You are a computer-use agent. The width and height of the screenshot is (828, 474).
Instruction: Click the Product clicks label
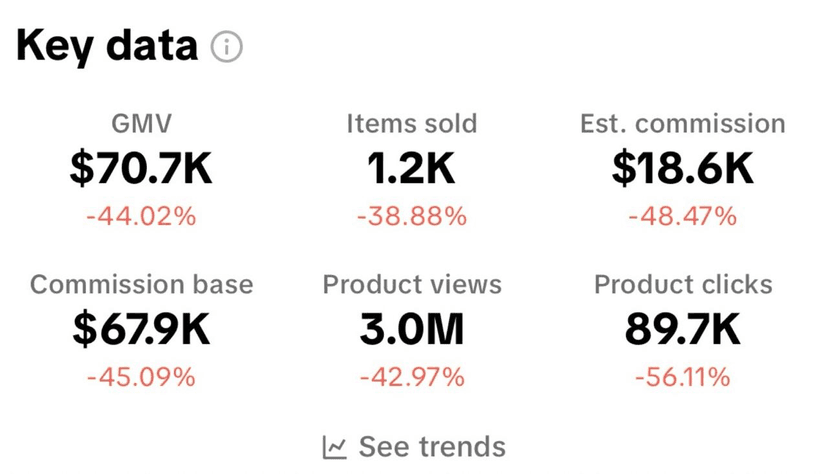tap(683, 284)
